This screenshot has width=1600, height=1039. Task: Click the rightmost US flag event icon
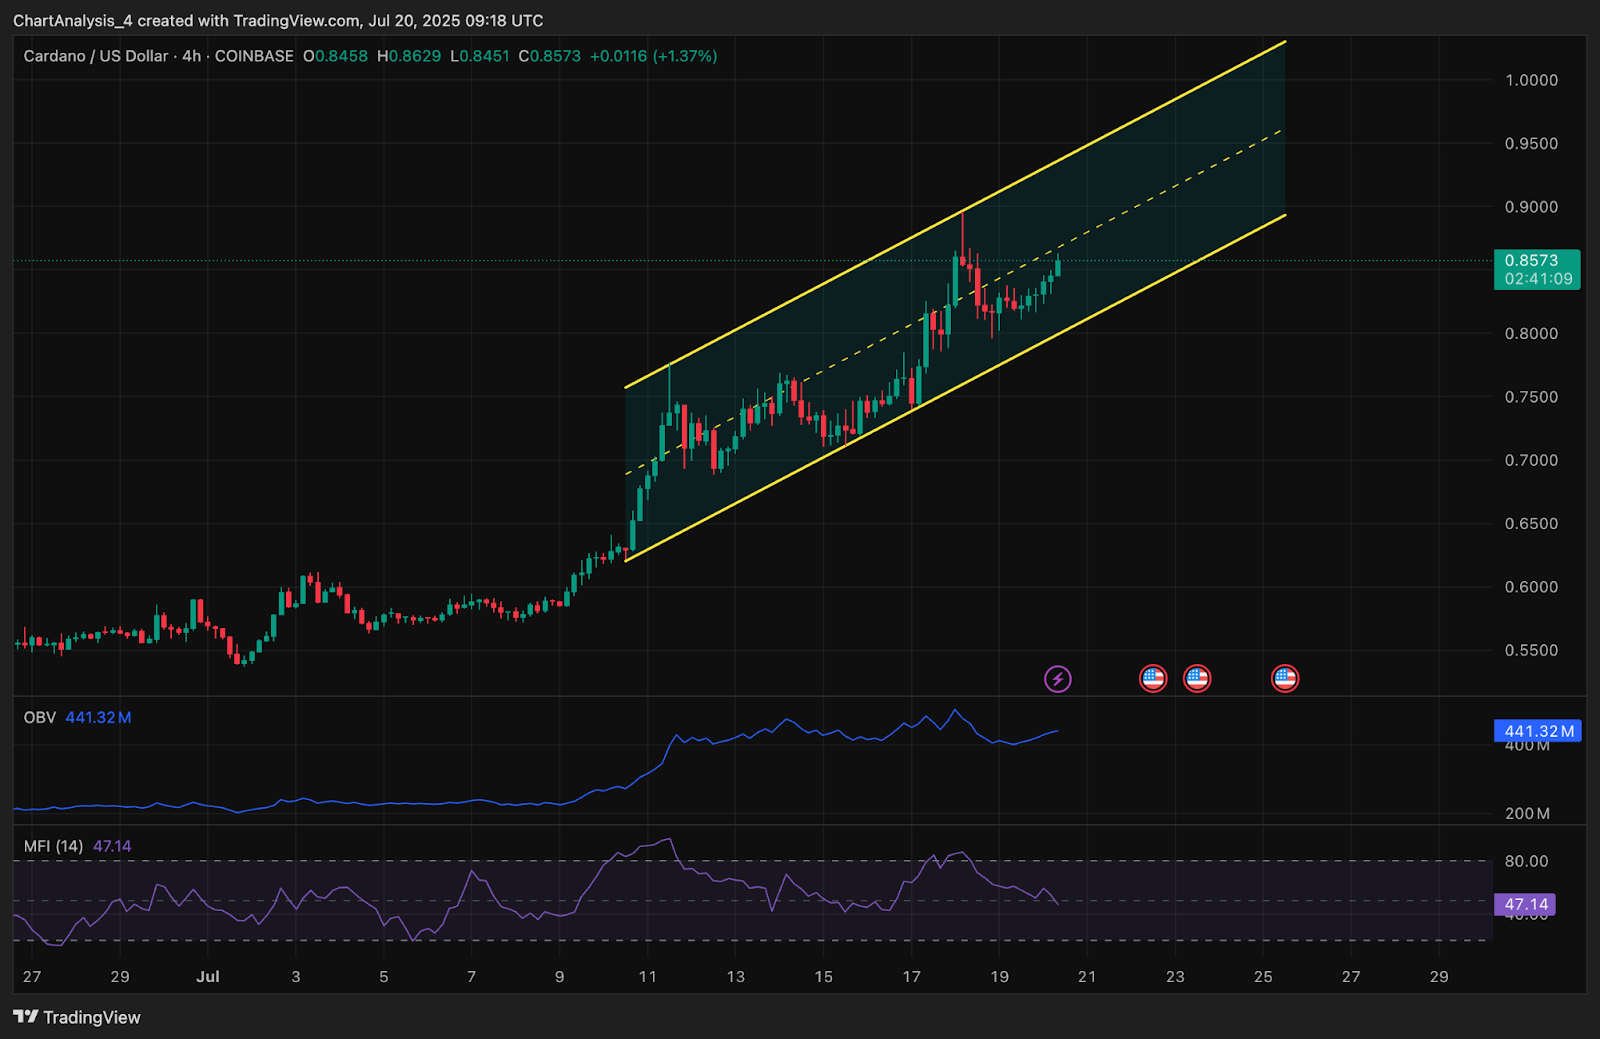(x=1285, y=679)
